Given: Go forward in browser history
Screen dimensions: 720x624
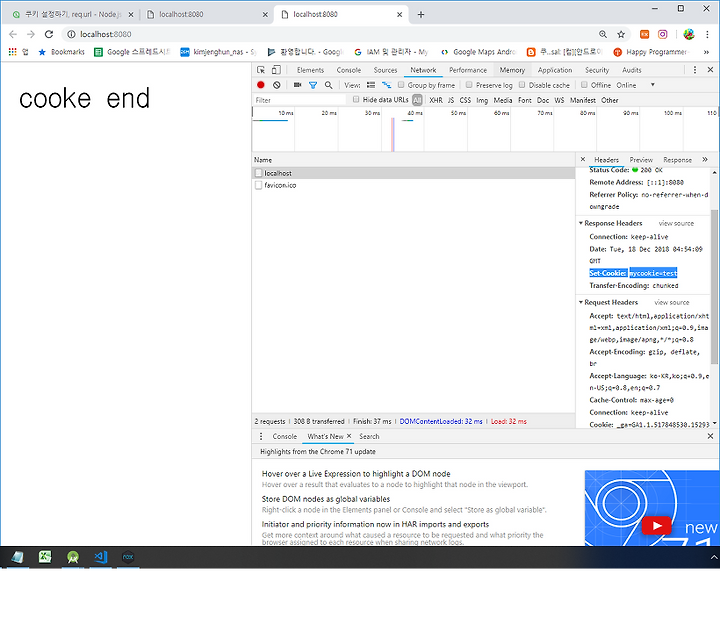Looking at the screenshot, I should 31,34.
